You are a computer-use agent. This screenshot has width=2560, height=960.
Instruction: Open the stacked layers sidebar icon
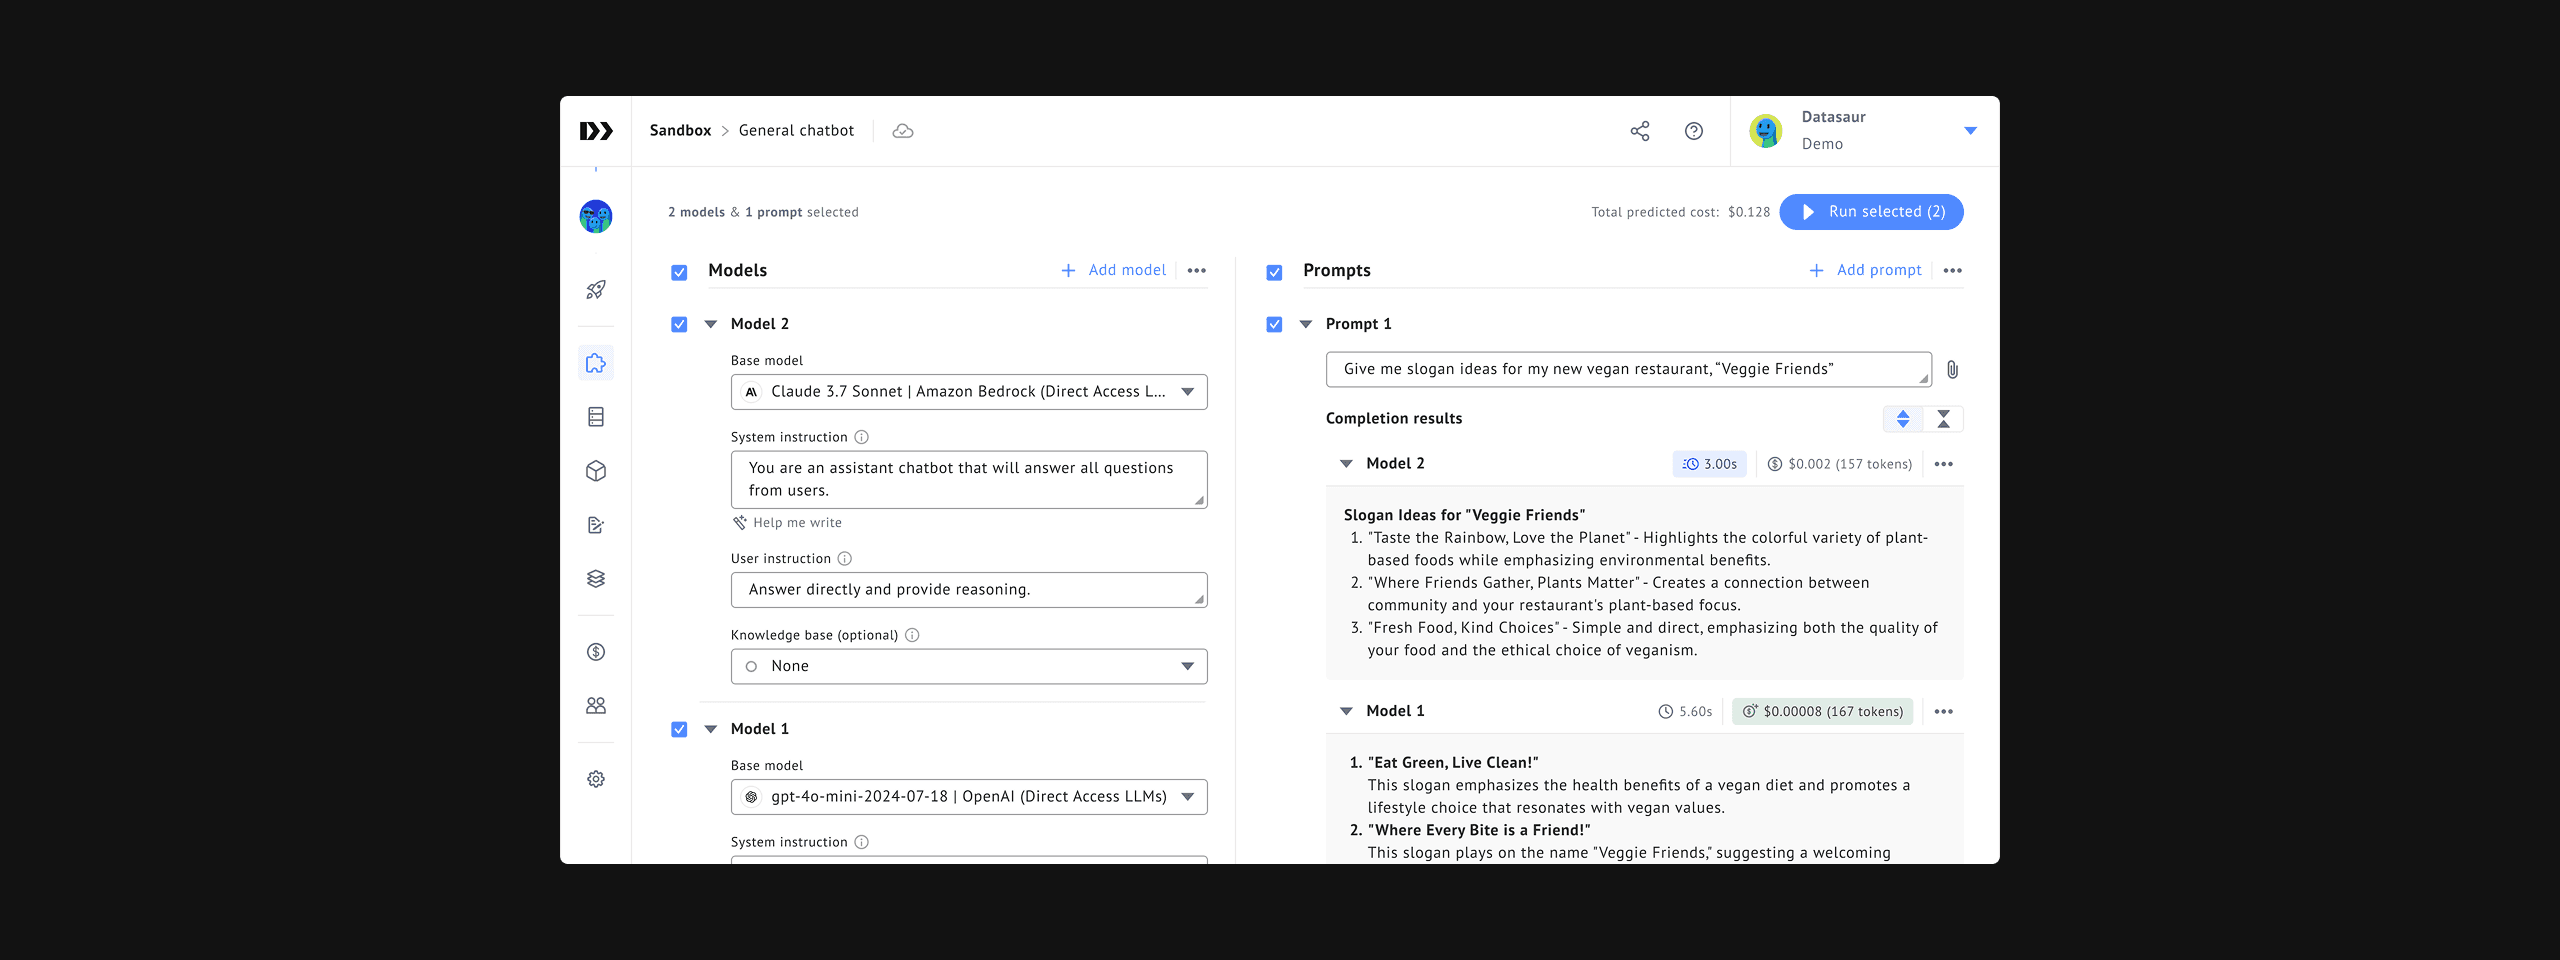tap(596, 579)
